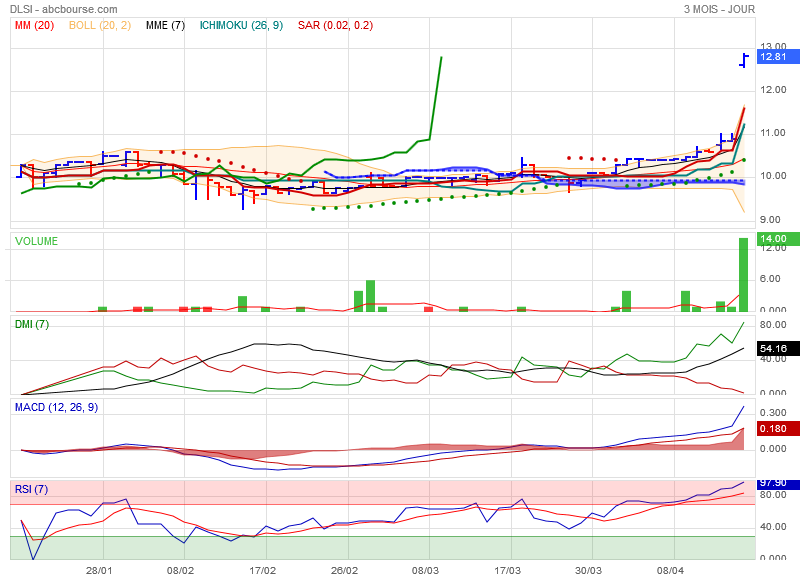The height and width of the screenshot is (580, 800).
Task: Click the VOLUME panel label
Action: coord(36,241)
